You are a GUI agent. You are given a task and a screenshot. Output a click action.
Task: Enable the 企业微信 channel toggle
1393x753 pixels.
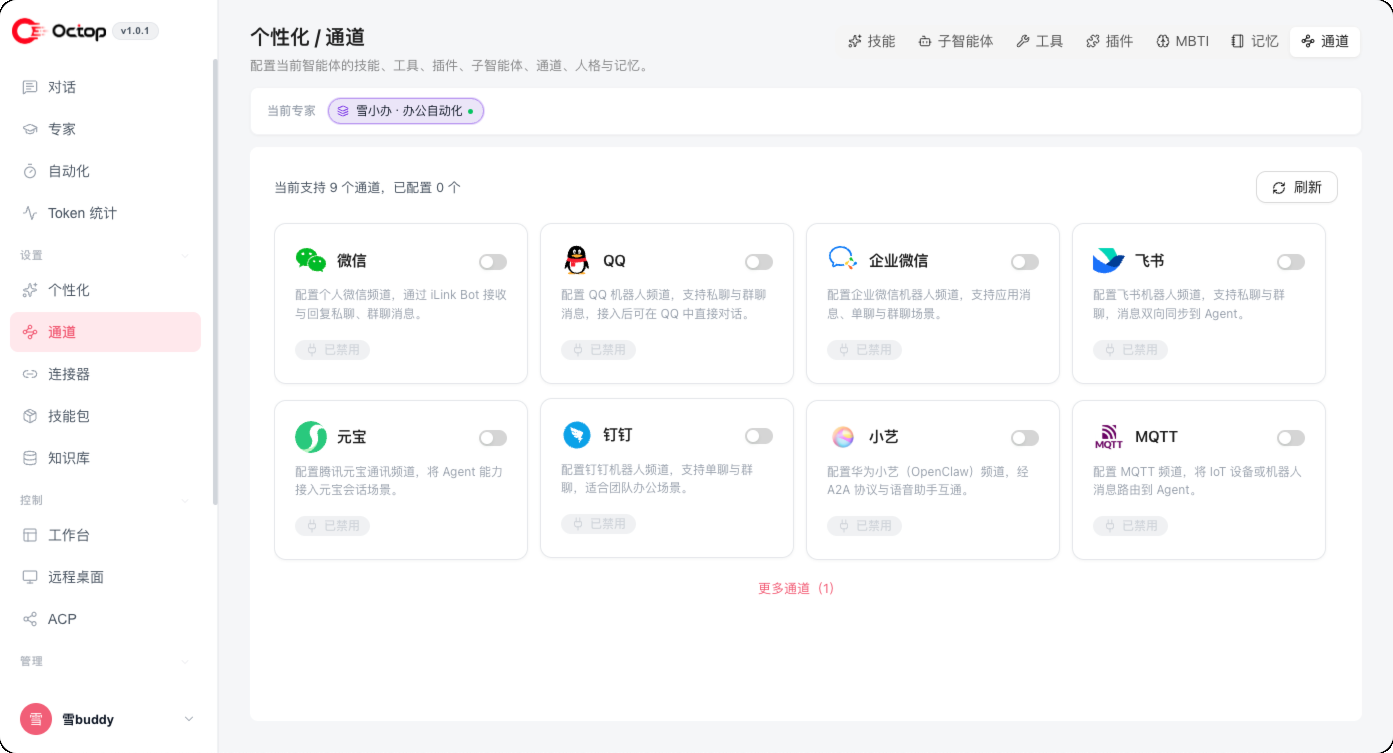[1025, 262]
